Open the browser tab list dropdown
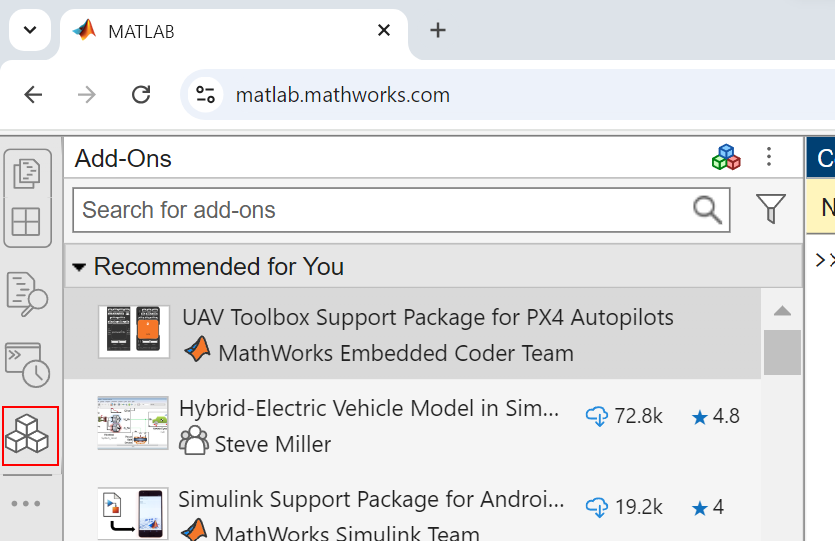Viewport: 835px width, 541px height. (x=29, y=30)
